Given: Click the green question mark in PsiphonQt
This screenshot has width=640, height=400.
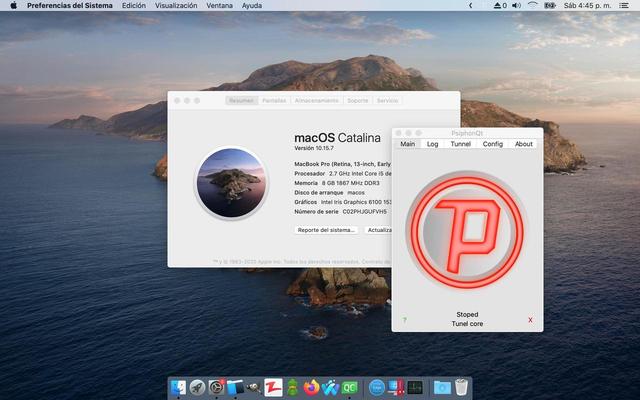Looking at the screenshot, I should click(x=404, y=320).
